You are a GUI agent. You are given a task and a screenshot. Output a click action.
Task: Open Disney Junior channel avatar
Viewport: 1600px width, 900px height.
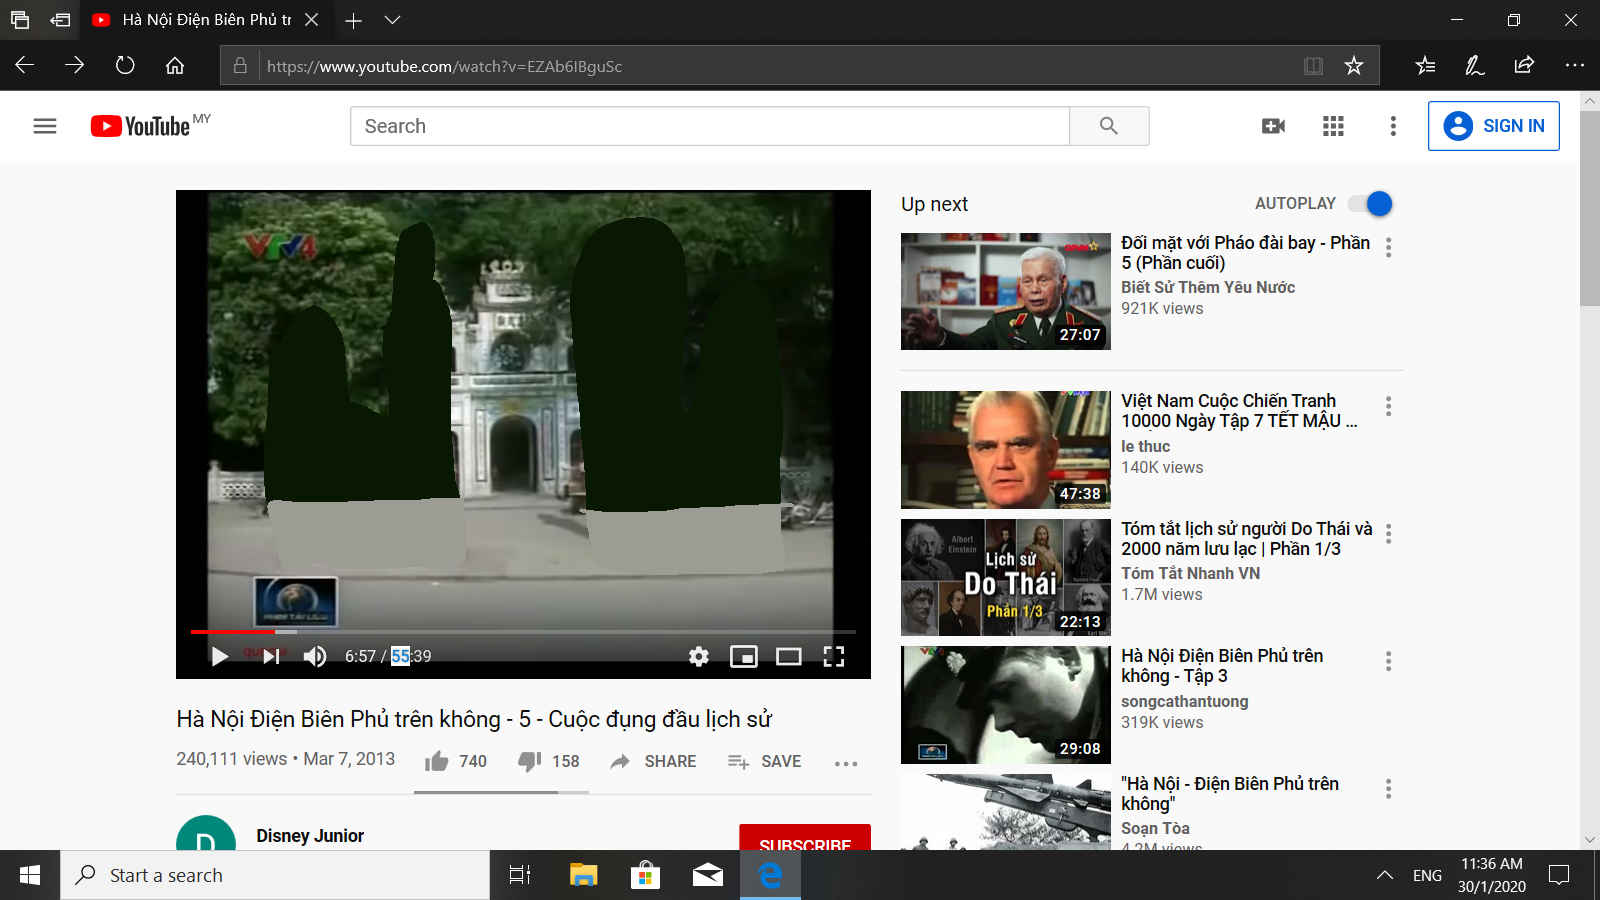coord(206,833)
